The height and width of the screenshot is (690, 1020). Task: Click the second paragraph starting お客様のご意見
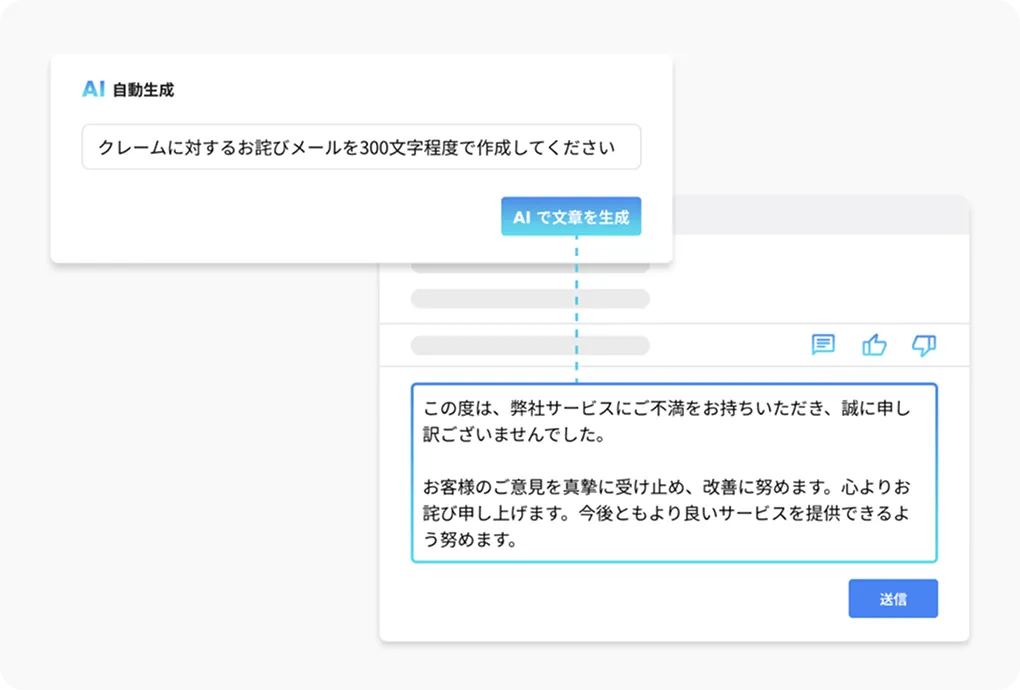point(667,514)
